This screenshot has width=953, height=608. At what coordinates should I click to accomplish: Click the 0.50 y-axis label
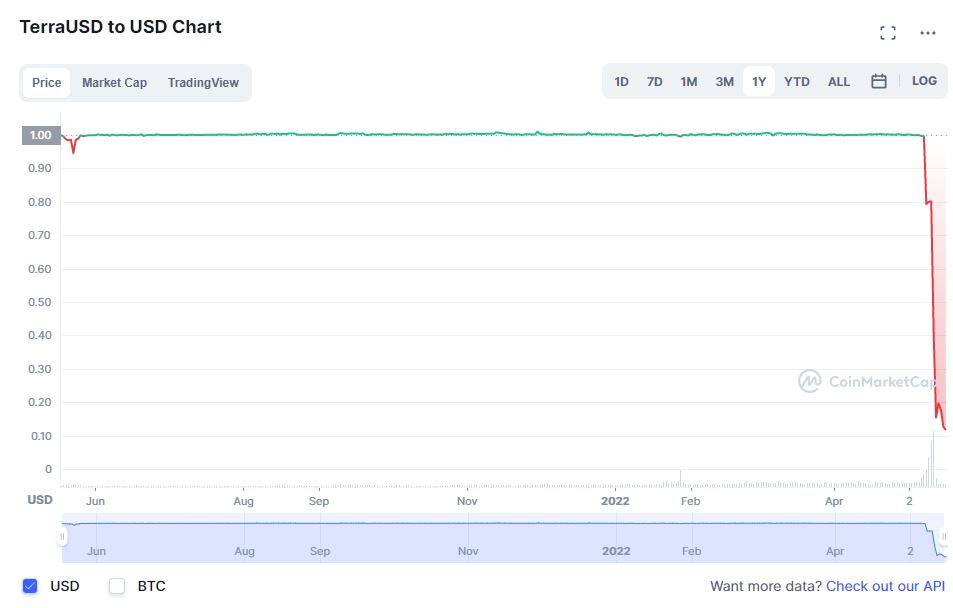[x=40, y=302]
